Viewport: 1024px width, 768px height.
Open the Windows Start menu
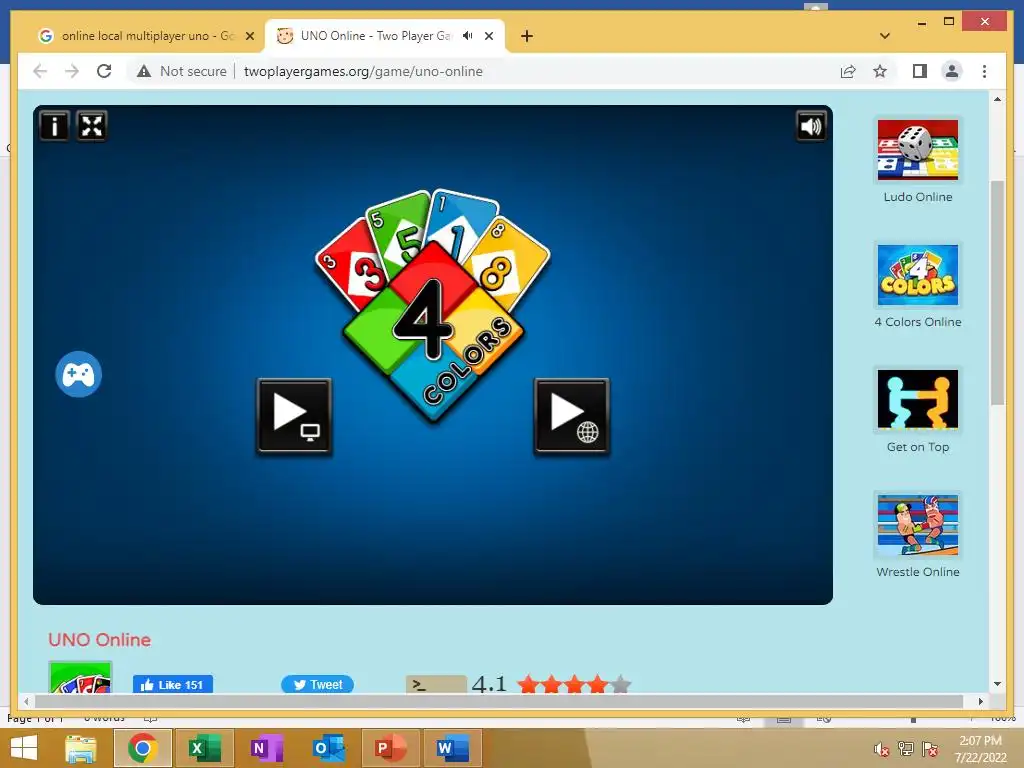point(24,748)
